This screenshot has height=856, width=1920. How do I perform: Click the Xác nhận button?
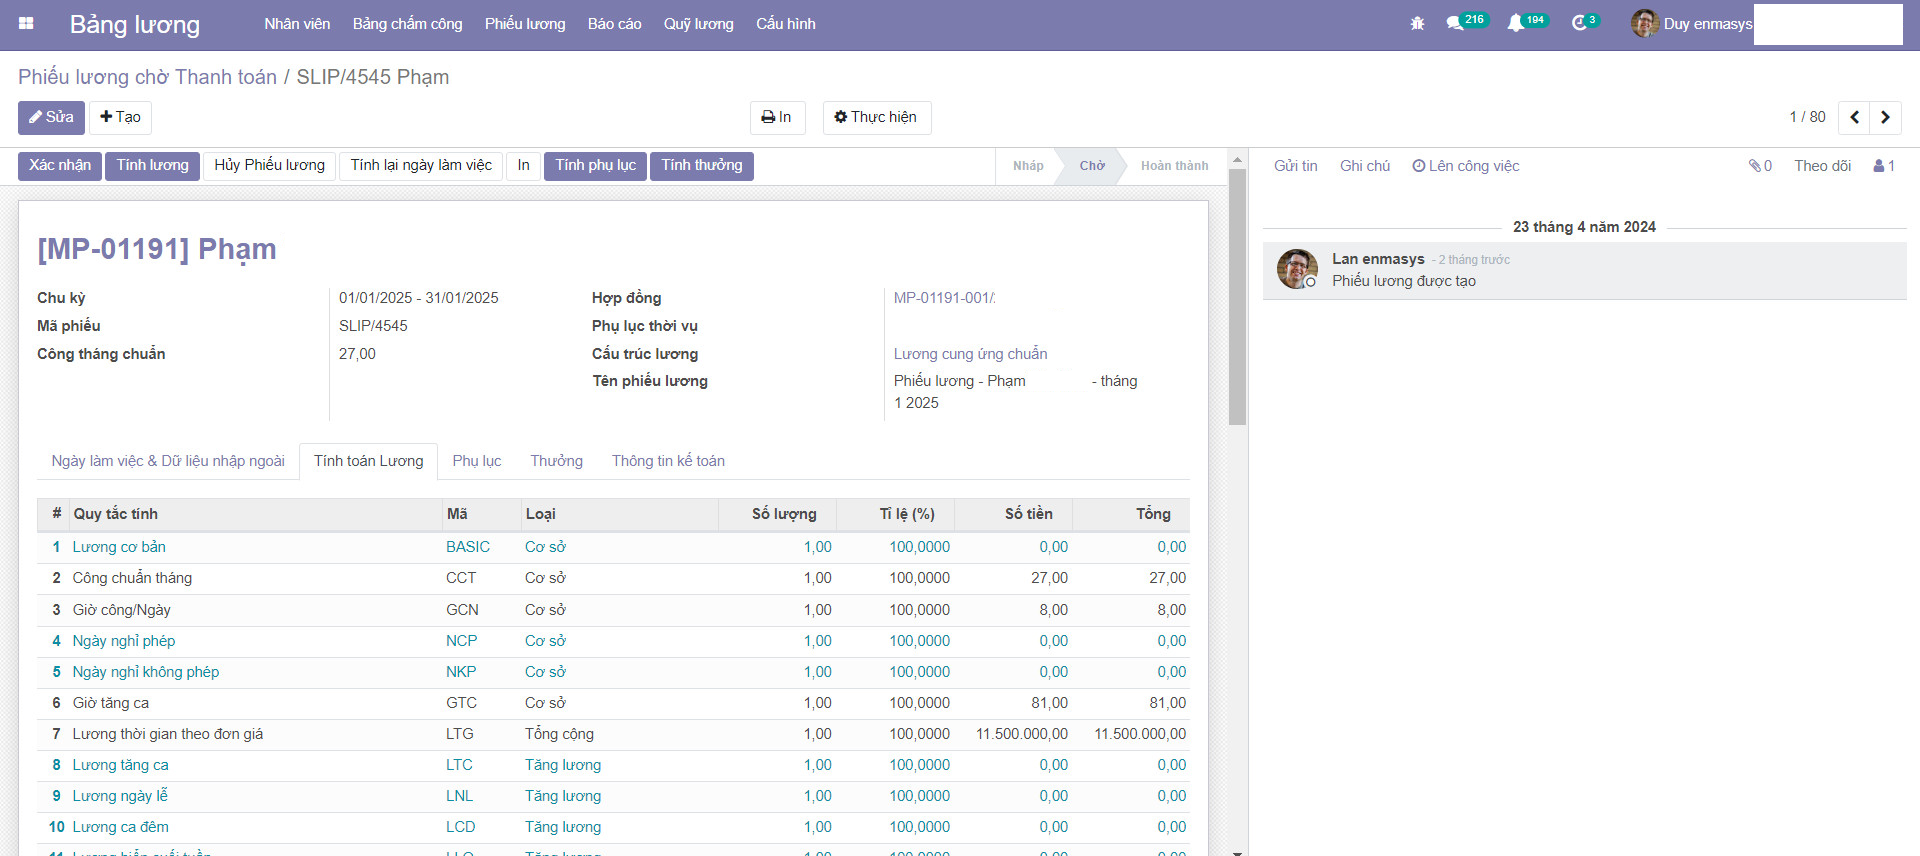[60, 166]
